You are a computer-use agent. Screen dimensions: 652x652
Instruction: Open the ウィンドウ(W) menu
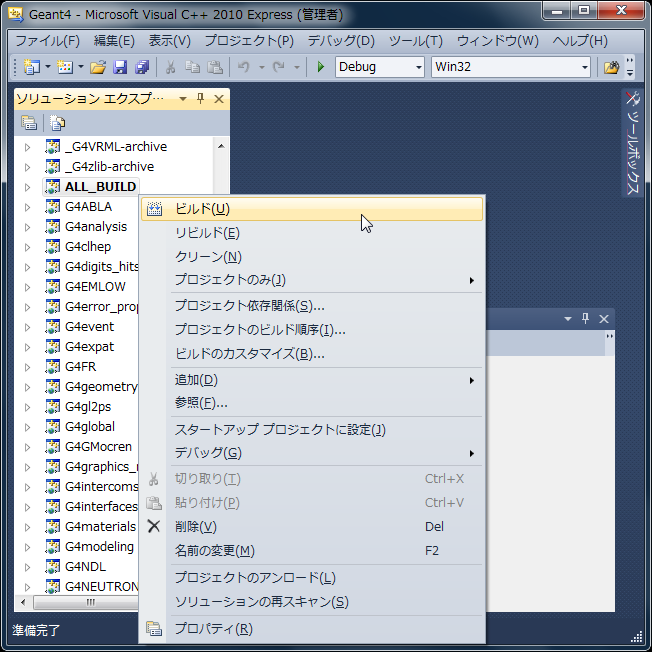tap(497, 41)
